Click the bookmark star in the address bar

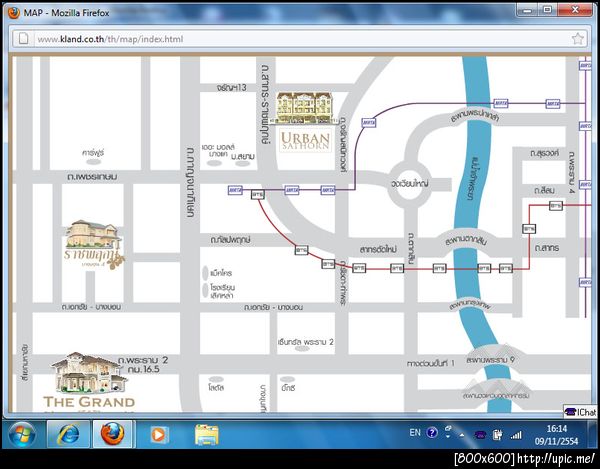tap(577, 39)
